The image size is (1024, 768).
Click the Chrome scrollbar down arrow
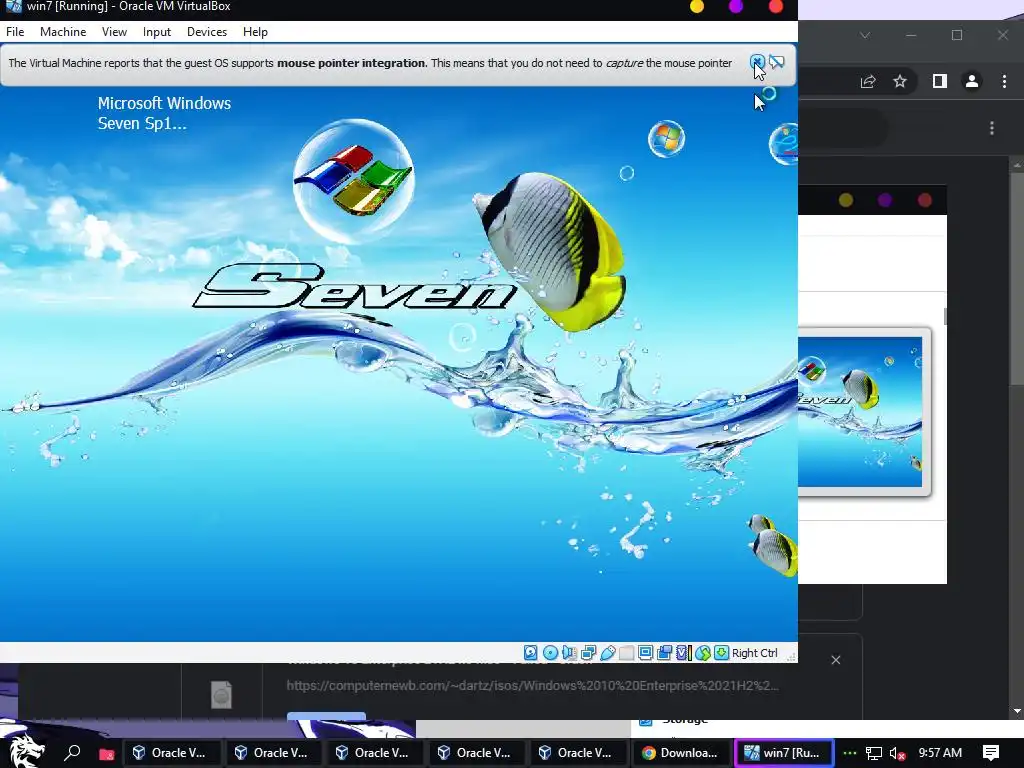pyautogui.click(x=1017, y=711)
